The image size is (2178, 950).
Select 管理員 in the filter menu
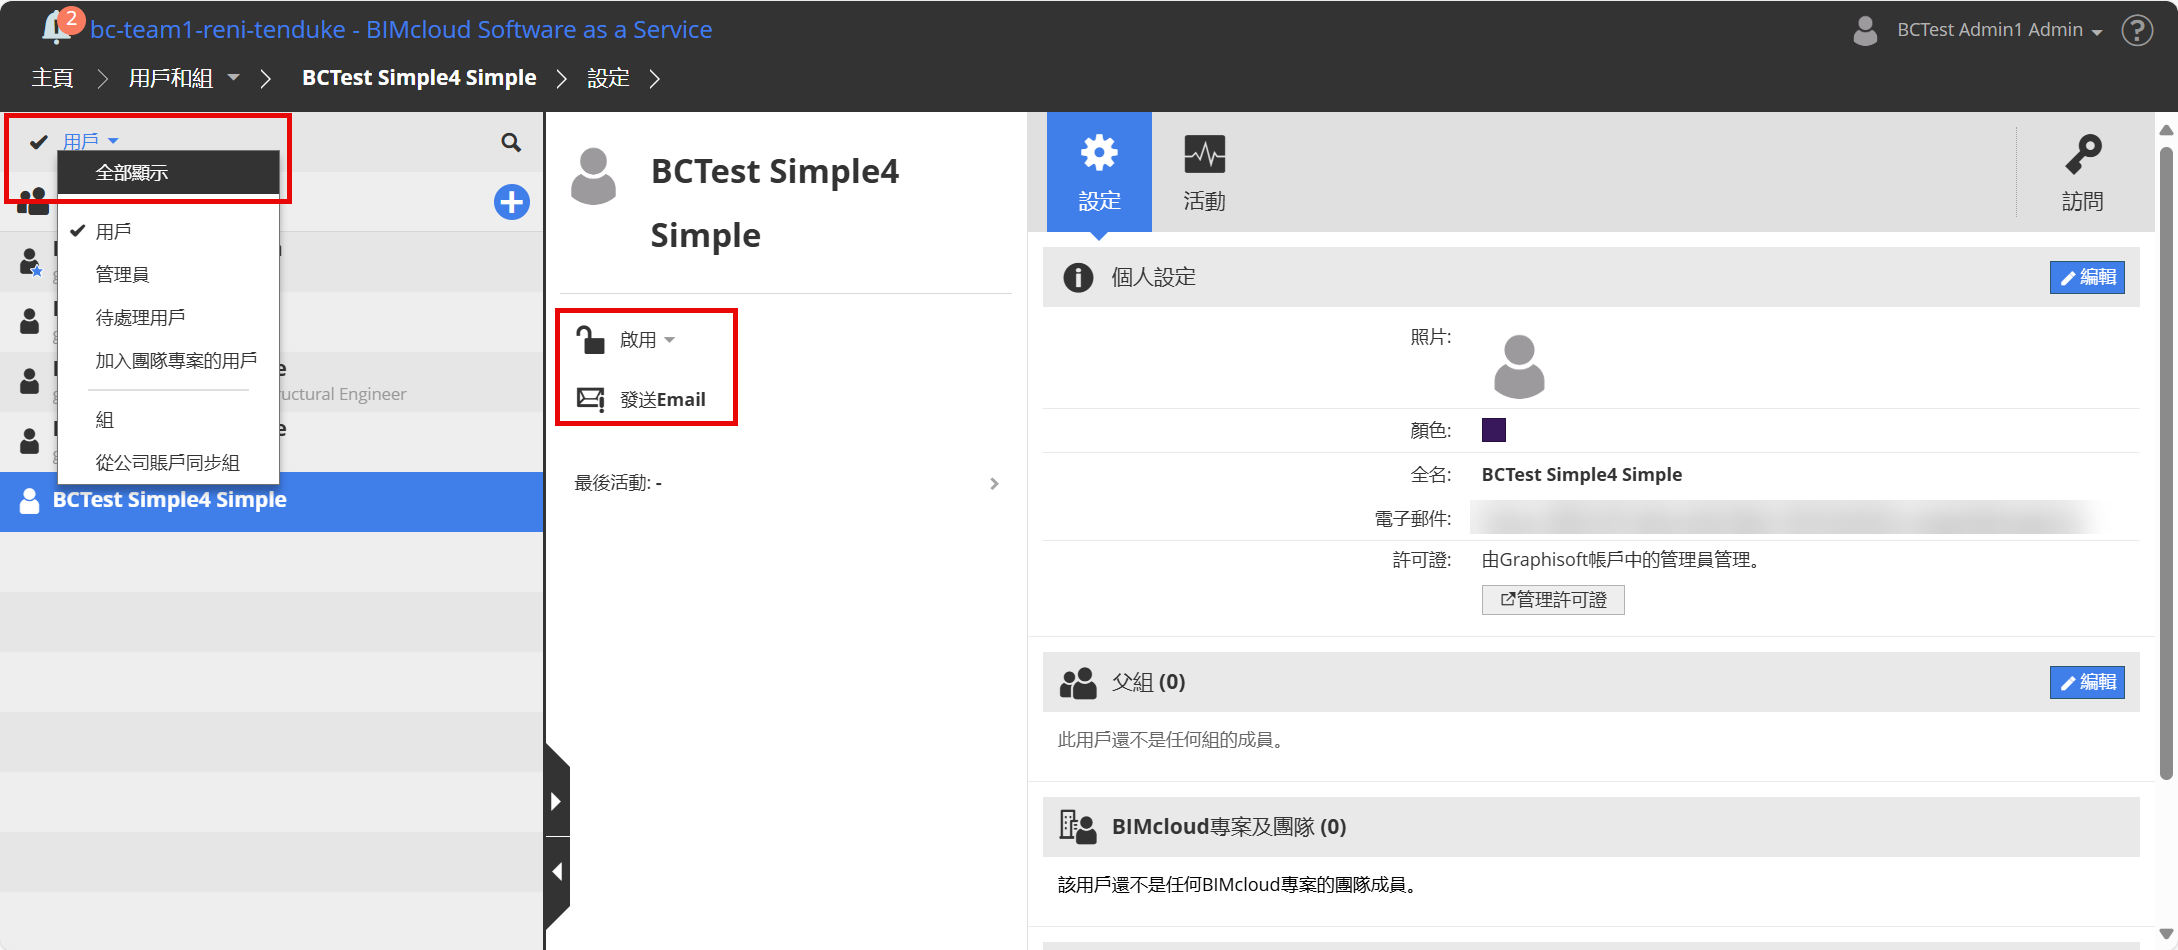point(168,275)
